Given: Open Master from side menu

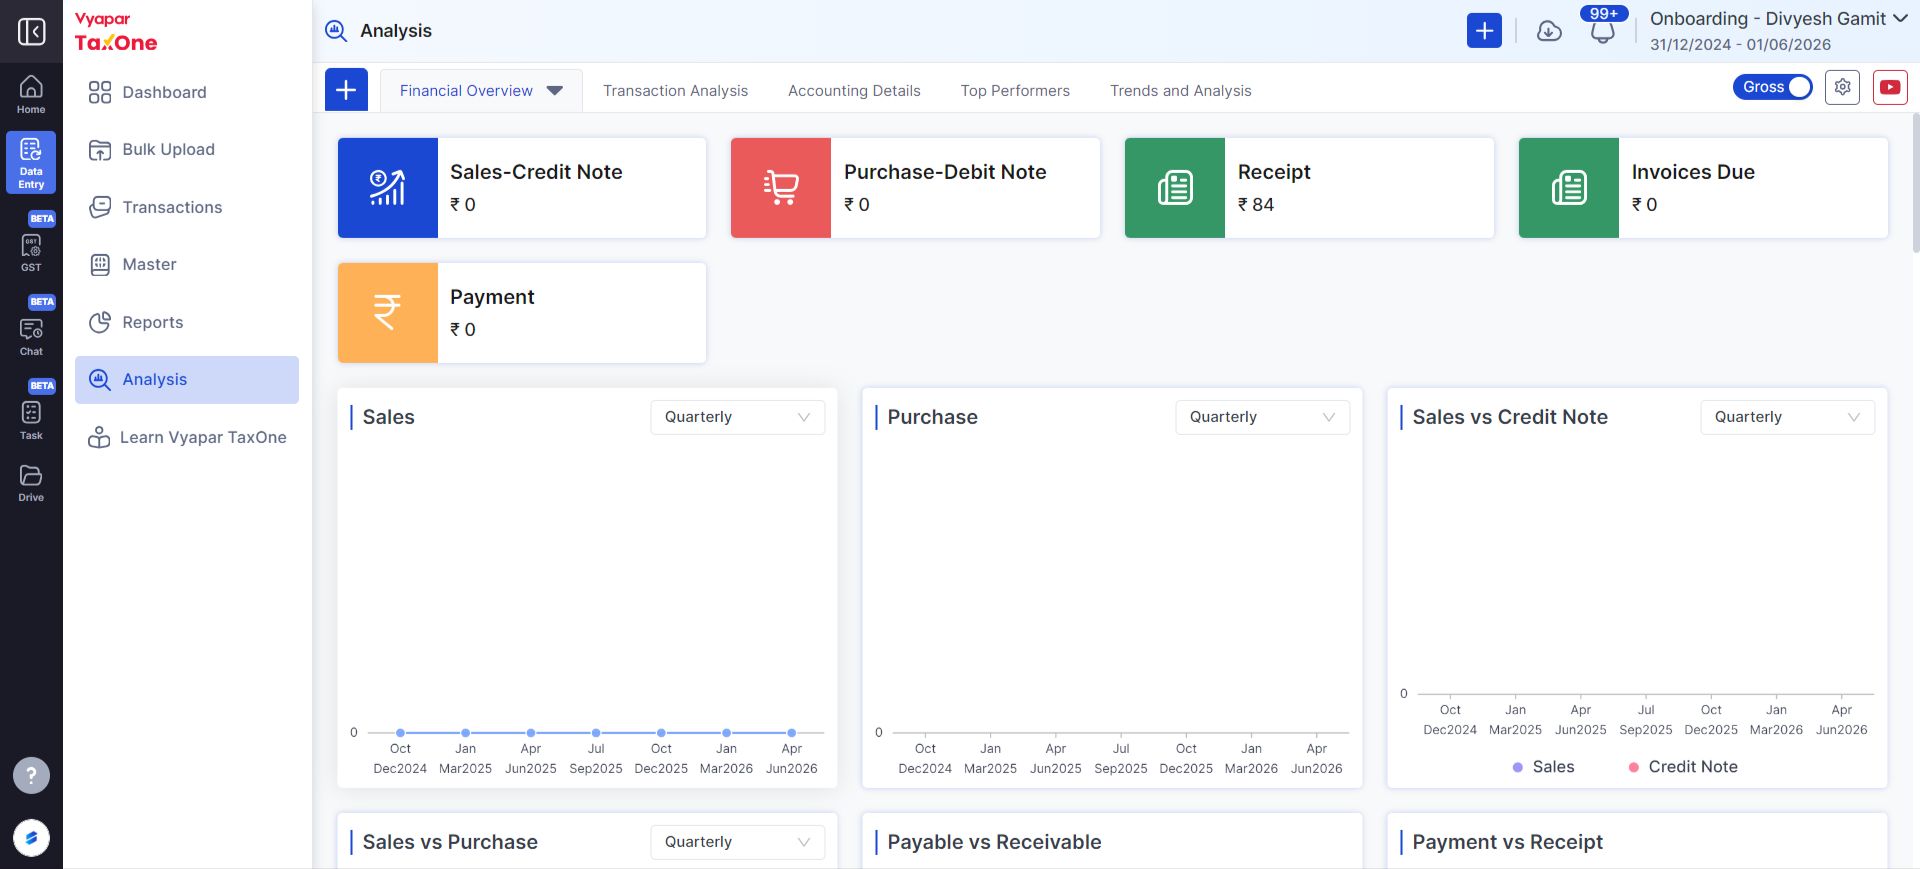Looking at the screenshot, I should 187,265.
